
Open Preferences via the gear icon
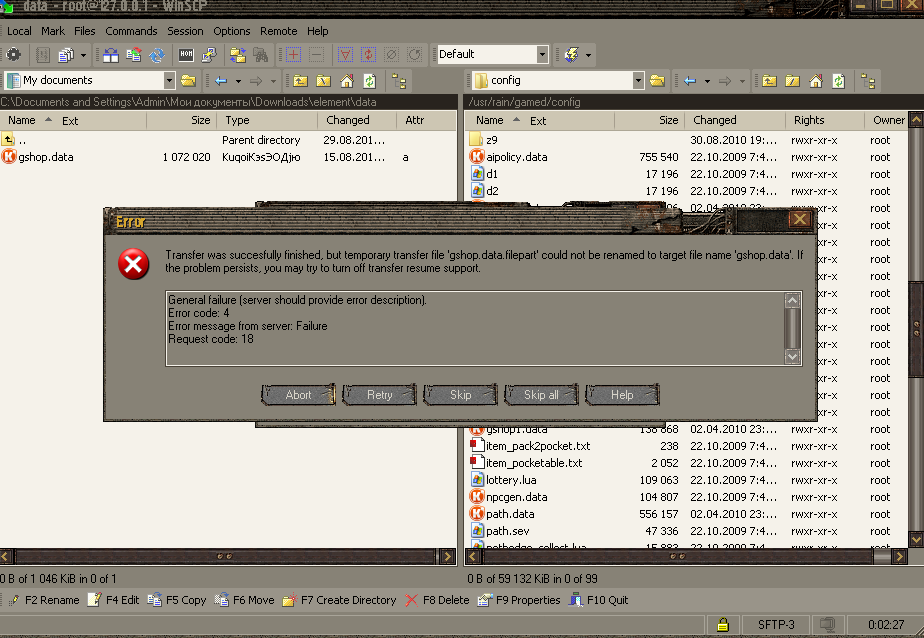pyautogui.click(x=14, y=55)
